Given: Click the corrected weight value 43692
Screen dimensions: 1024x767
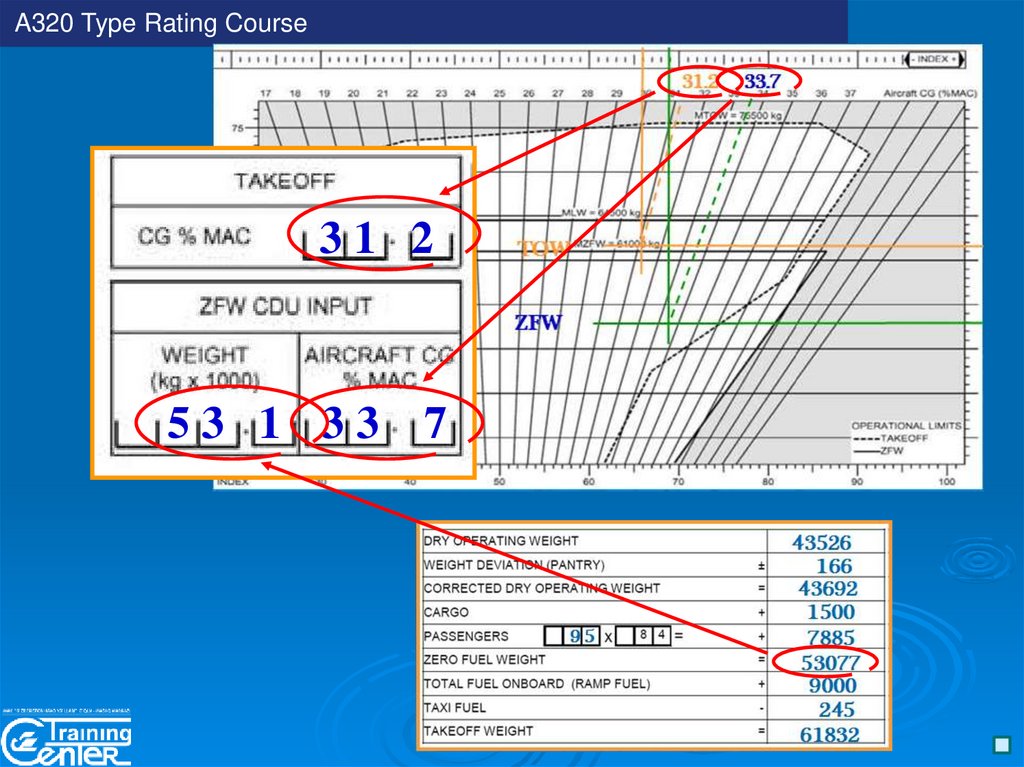Looking at the screenshot, I should click(x=827, y=589).
